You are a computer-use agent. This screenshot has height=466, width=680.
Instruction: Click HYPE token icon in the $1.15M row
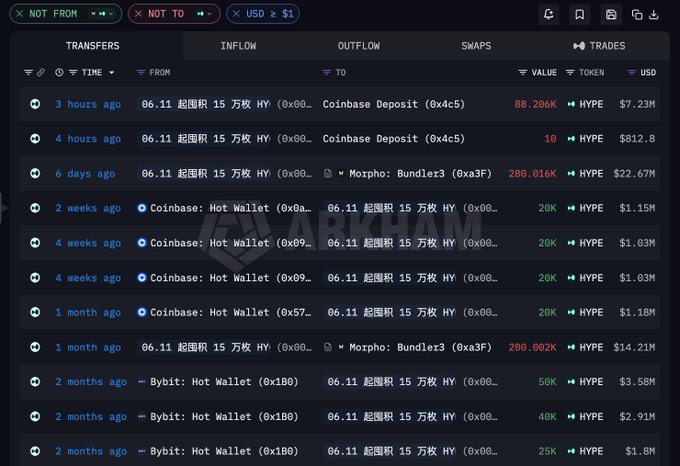pyautogui.click(x=571, y=208)
